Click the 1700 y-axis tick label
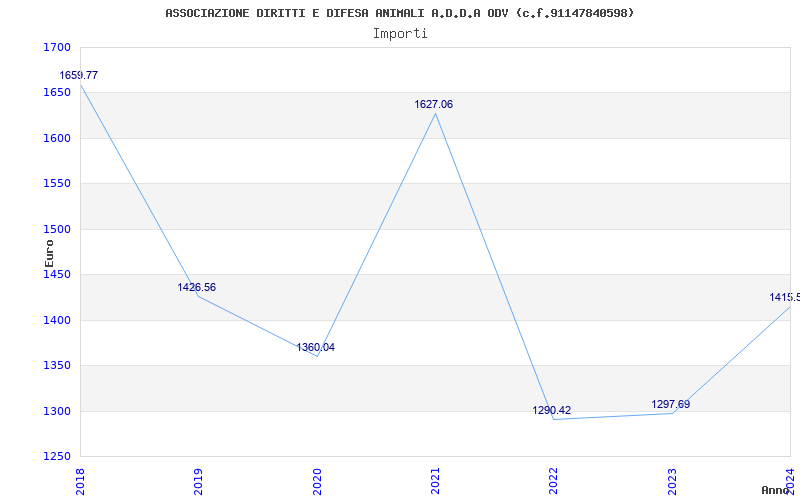 (57, 47)
